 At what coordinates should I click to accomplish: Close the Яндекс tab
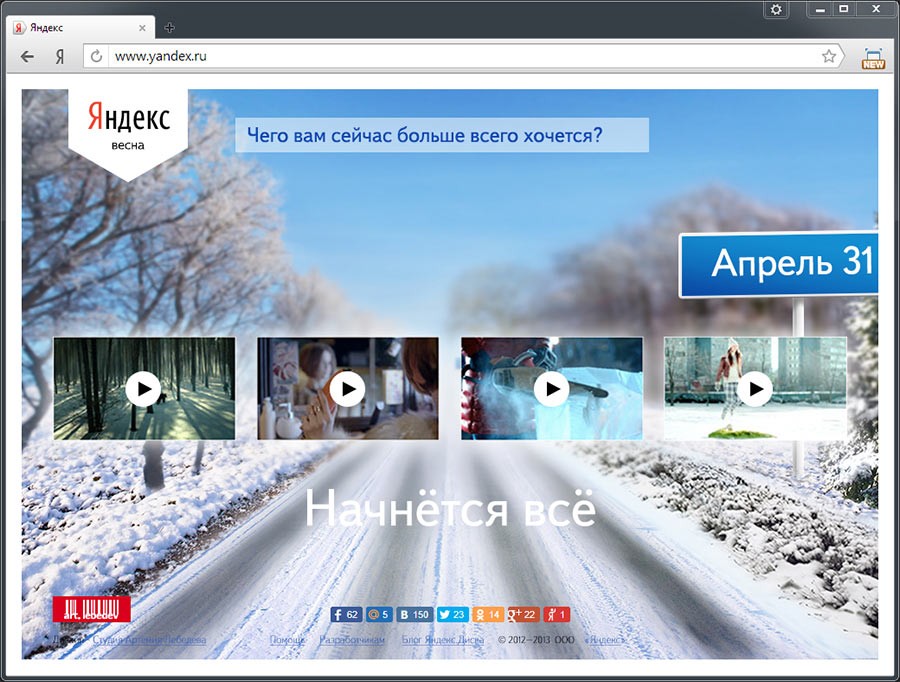click(x=142, y=28)
